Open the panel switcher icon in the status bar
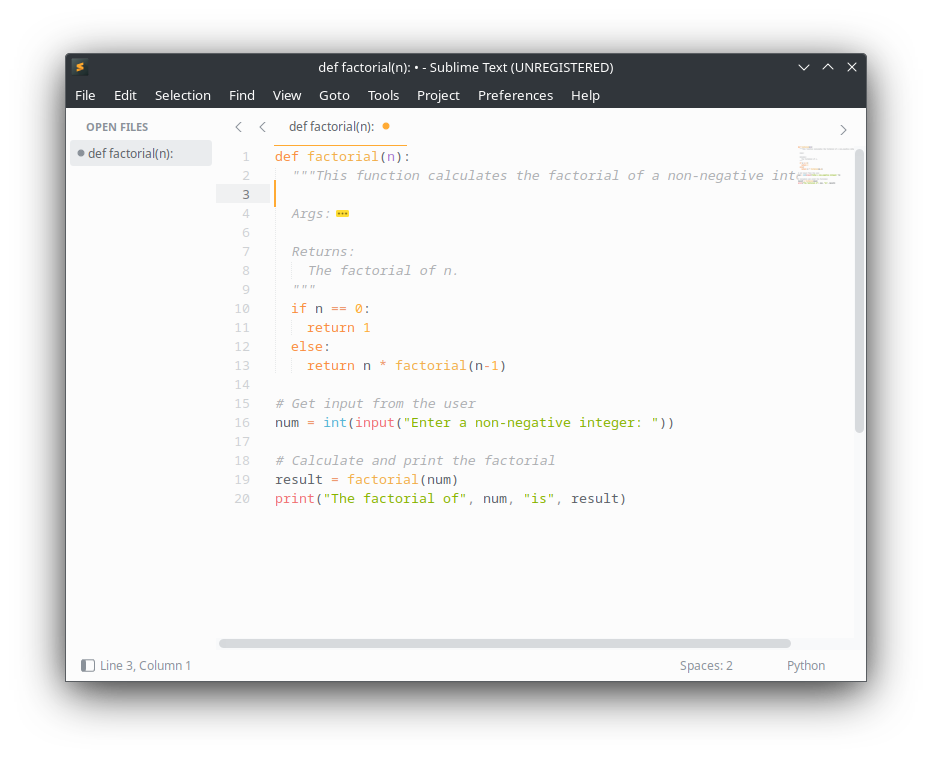Screen dimensions: 932x759 pyautogui.click(x=87, y=665)
